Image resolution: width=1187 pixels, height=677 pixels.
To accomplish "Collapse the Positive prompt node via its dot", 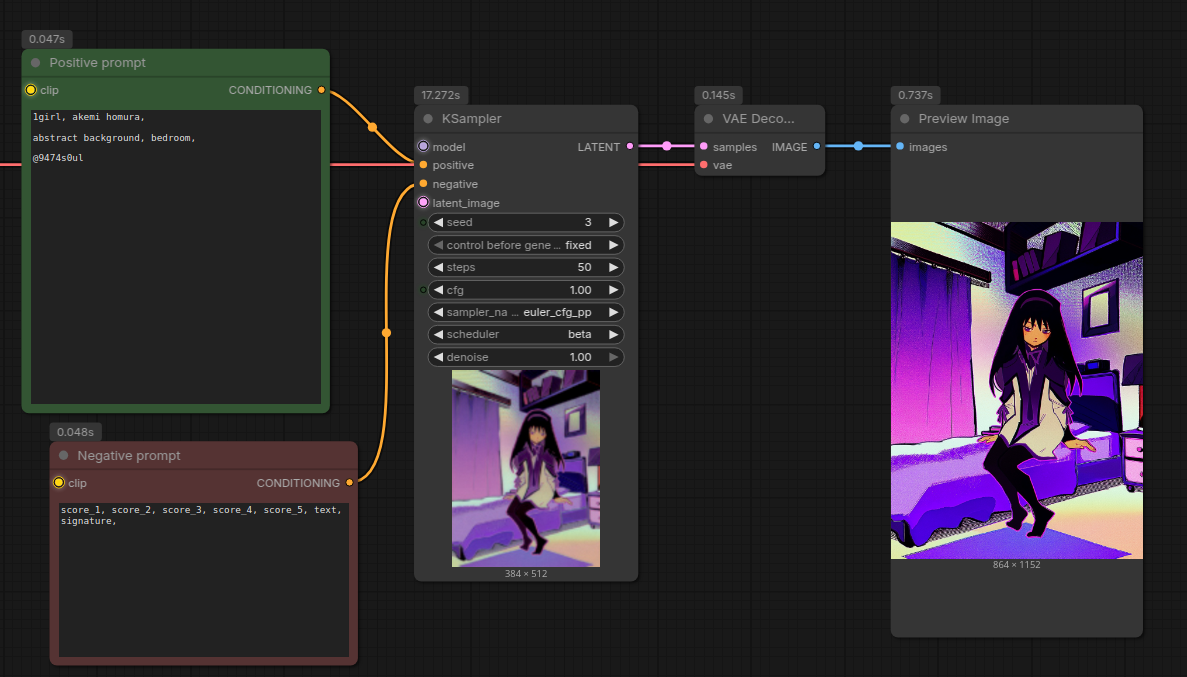I will (x=36, y=63).
